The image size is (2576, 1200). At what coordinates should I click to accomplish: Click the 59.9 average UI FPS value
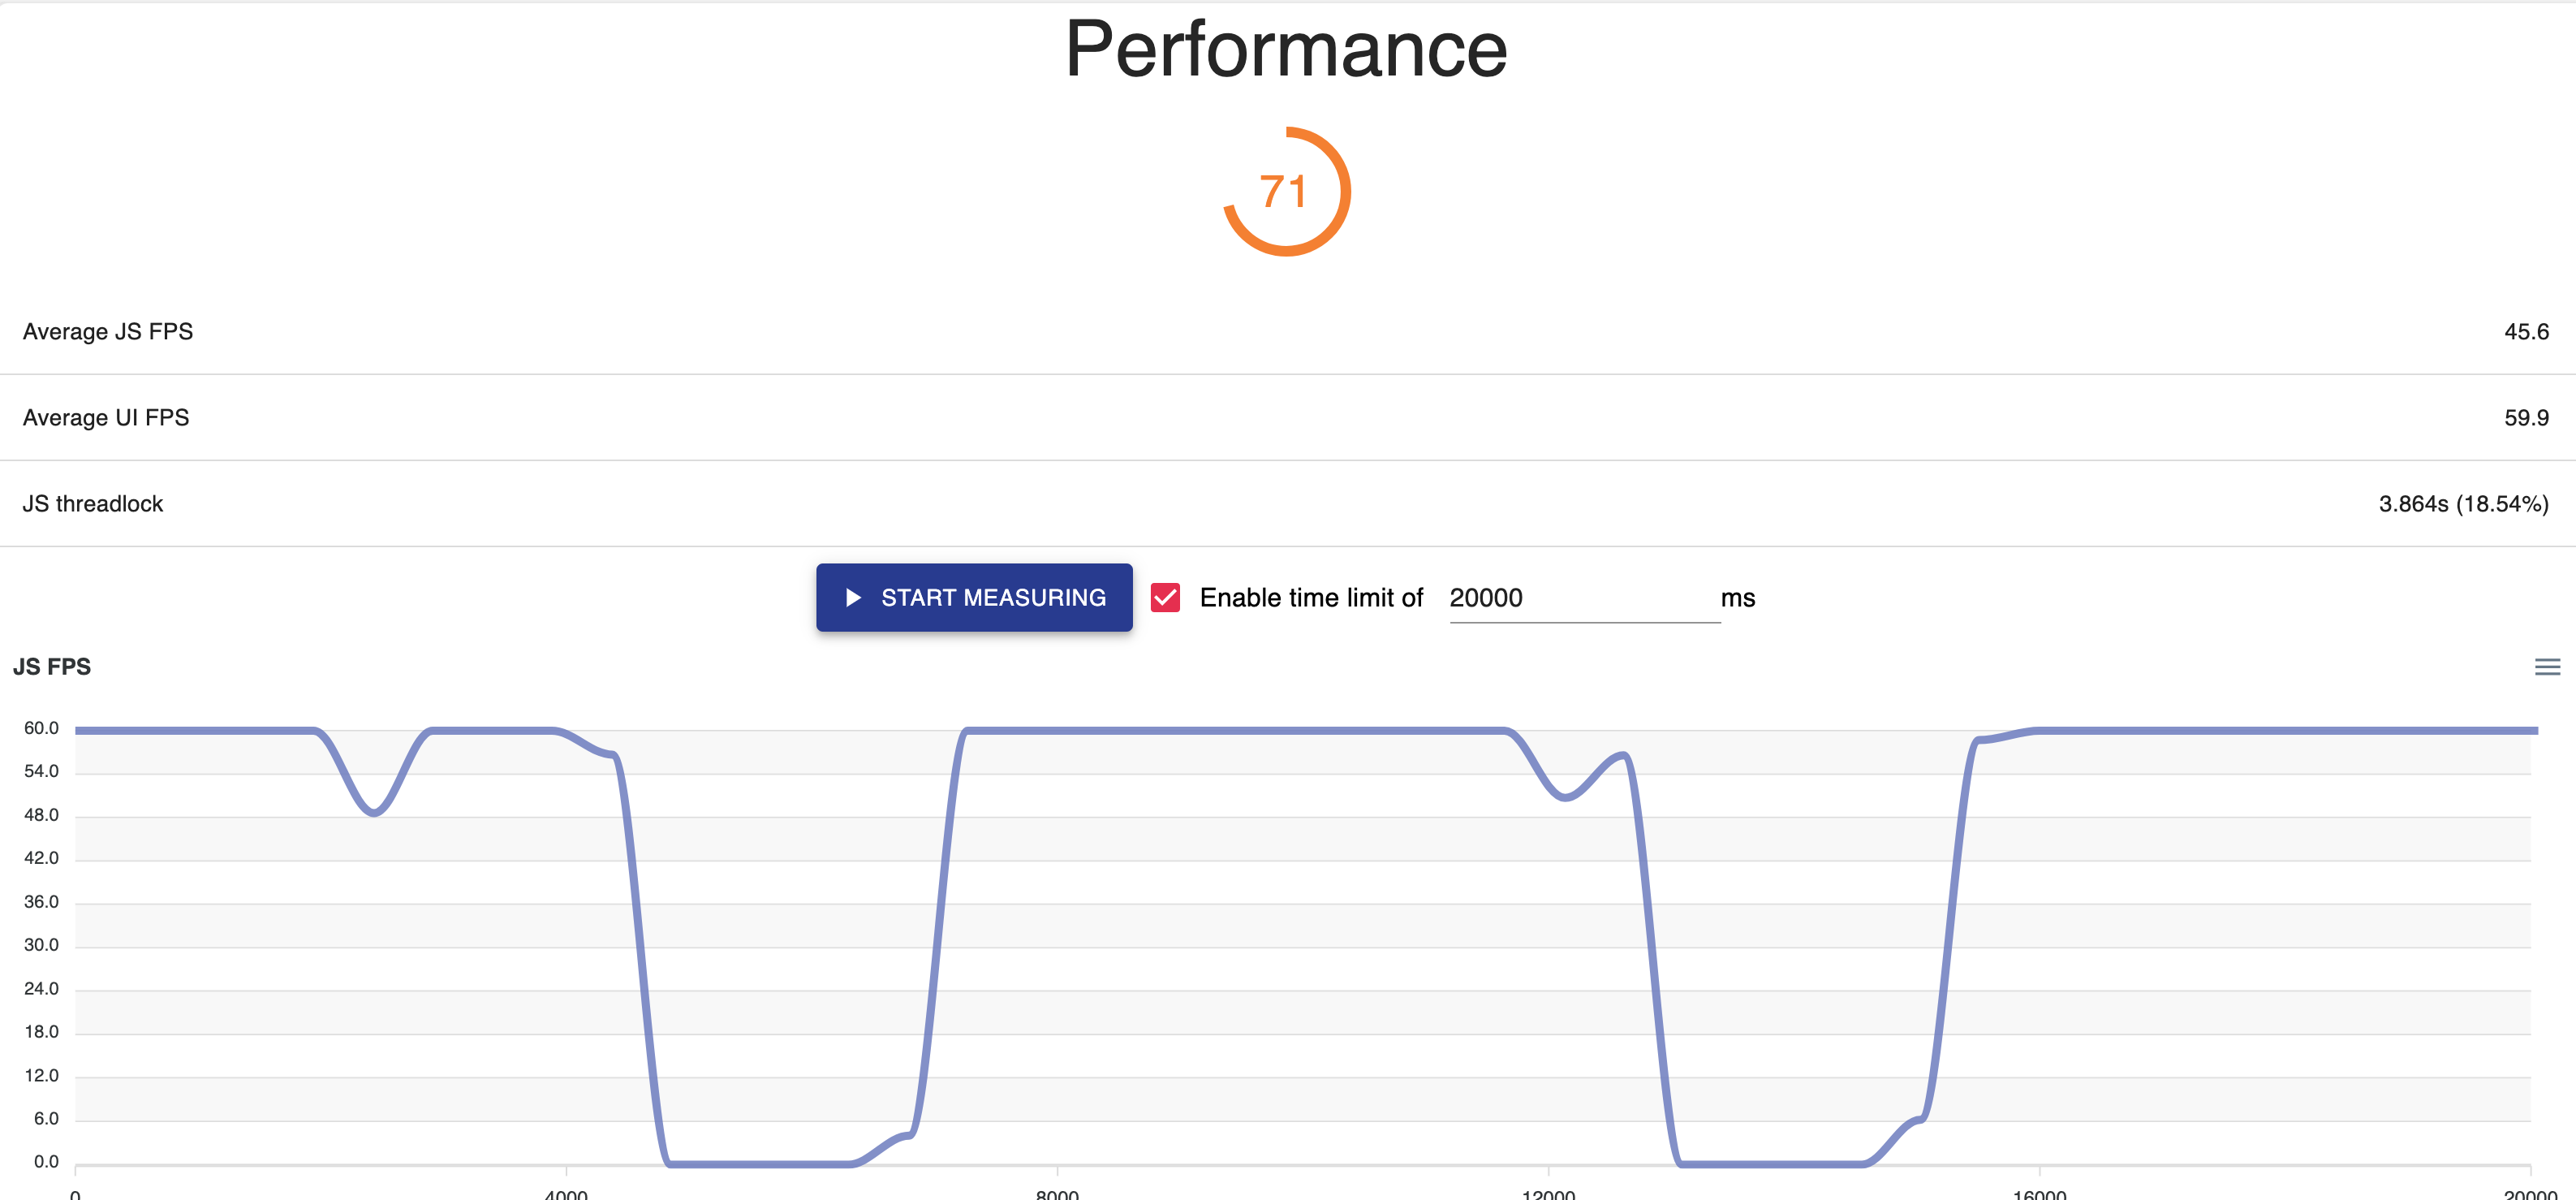click(x=2525, y=417)
